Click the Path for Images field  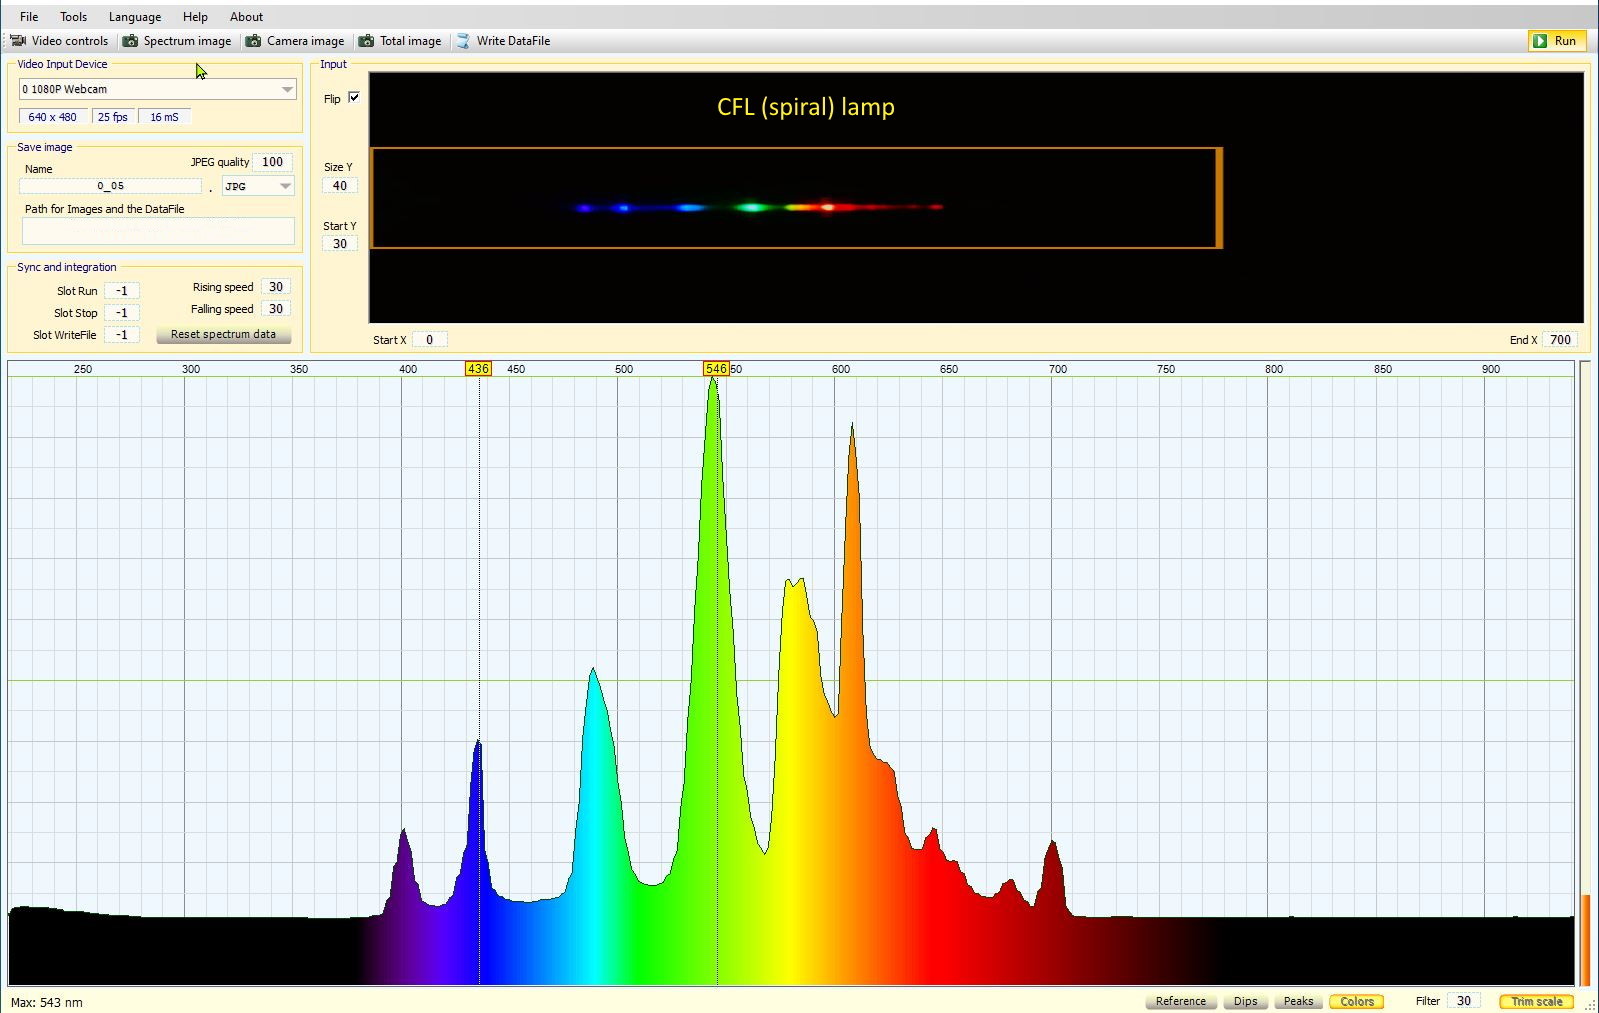click(x=158, y=231)
